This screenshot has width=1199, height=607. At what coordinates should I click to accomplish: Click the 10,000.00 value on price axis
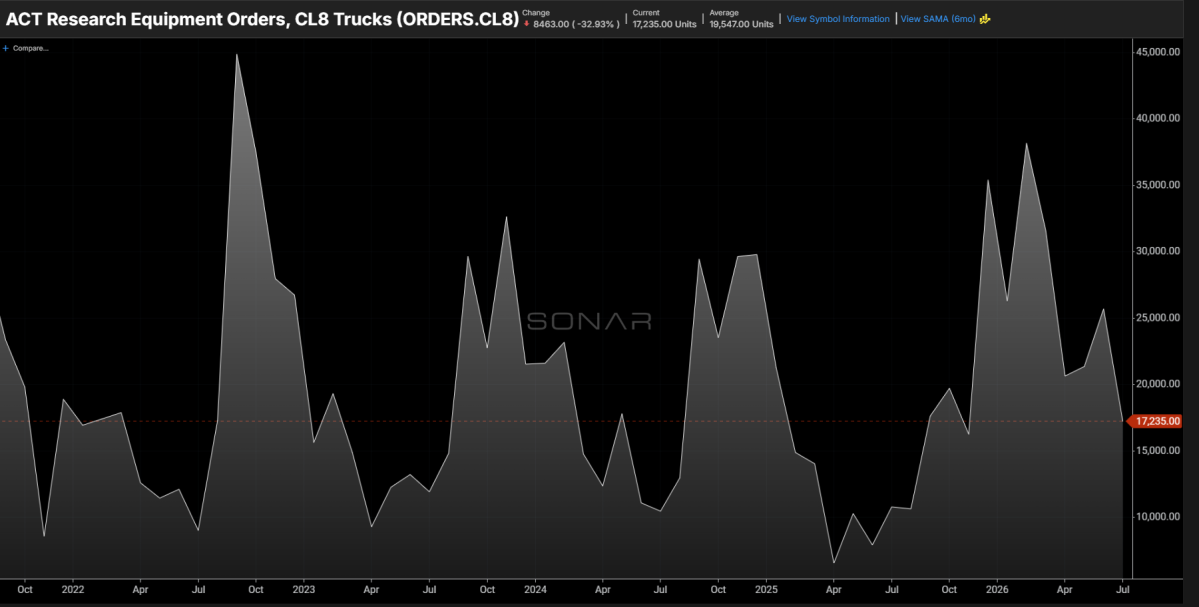coord(1158,517)
